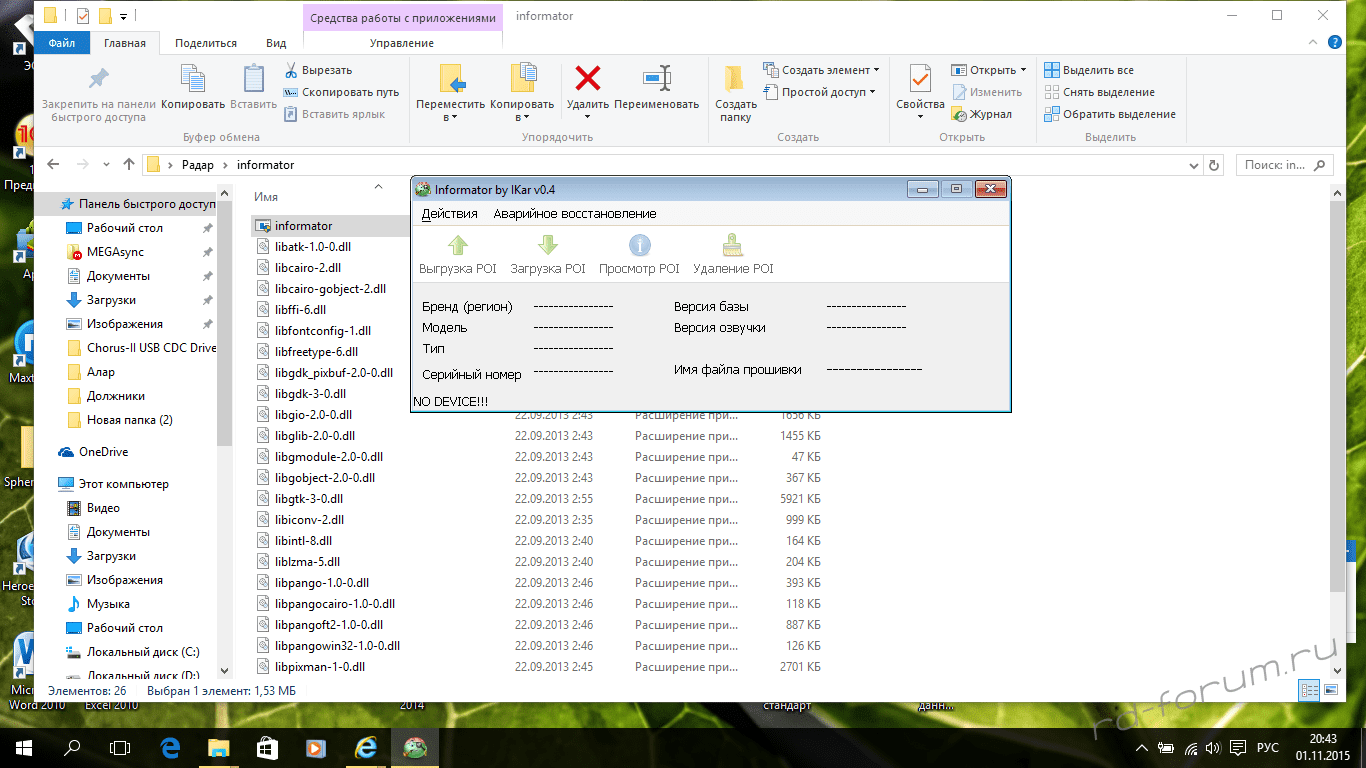Click Создать папку new folder icon
This screenshot has height=768, width=1366.
coord(735,79)
